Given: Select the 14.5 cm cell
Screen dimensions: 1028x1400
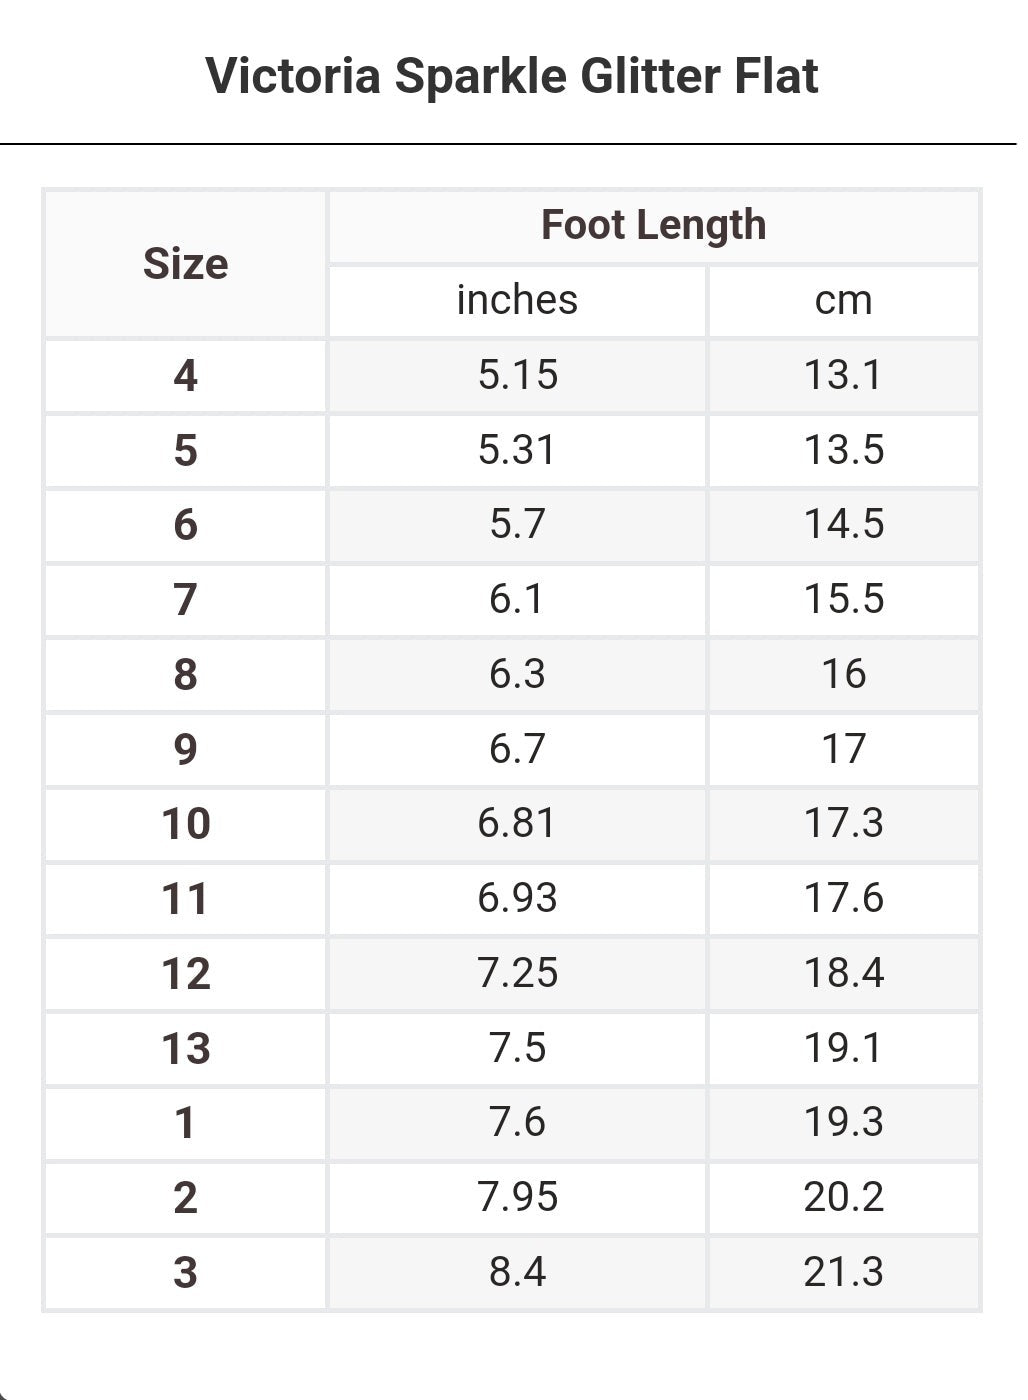Looking at the screenshot, I should (x=843, y=525).
